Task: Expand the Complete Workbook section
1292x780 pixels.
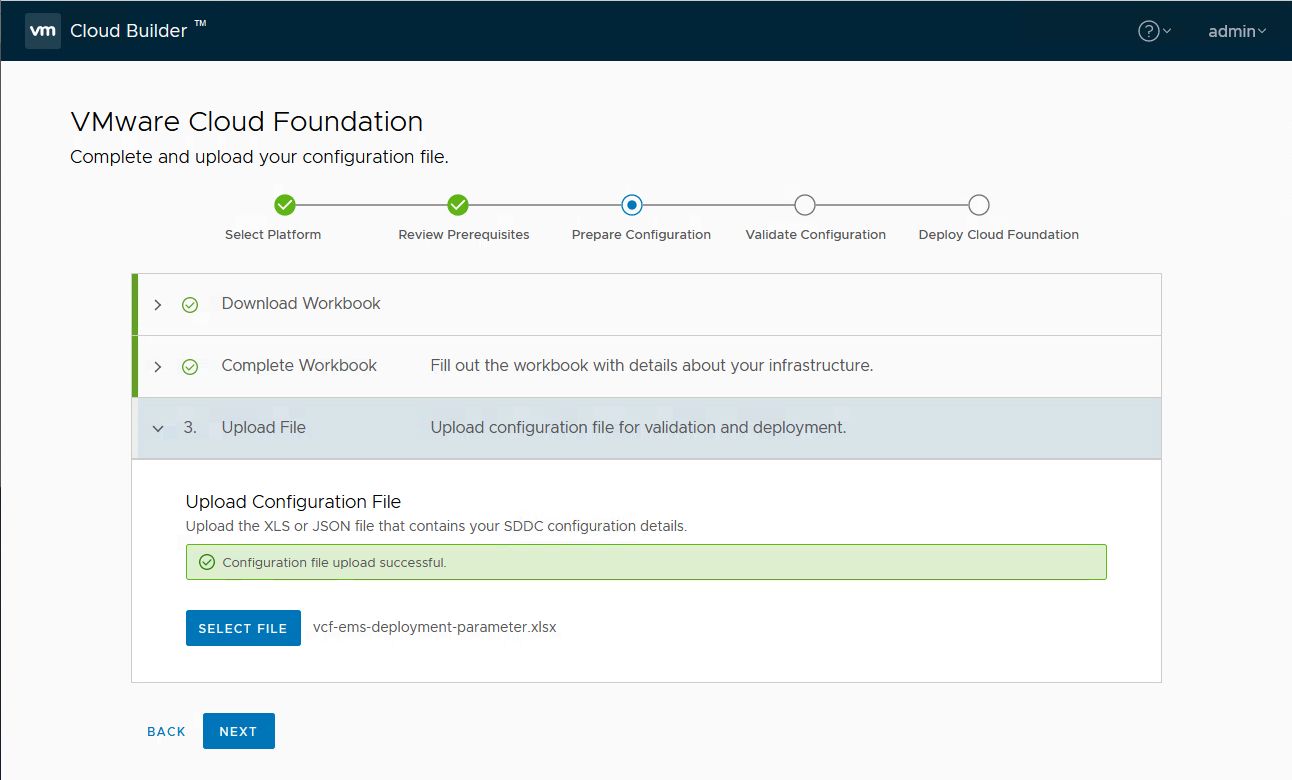Action: [157, 366]
